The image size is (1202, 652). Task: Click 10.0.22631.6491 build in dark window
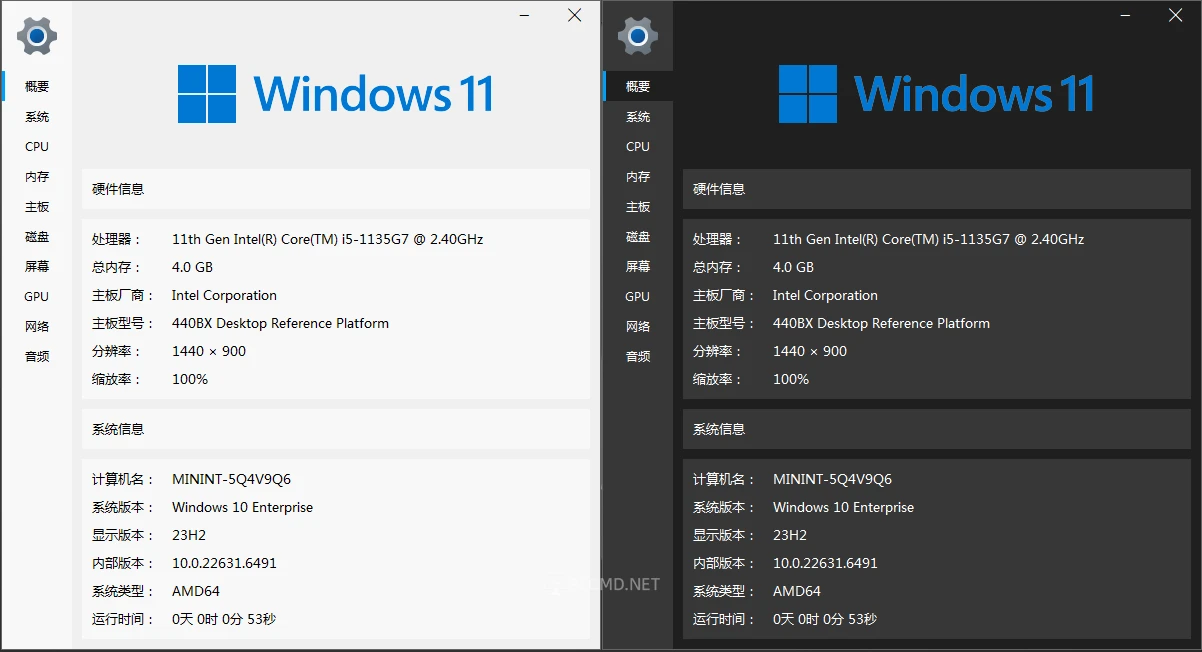tap(825, 564)
